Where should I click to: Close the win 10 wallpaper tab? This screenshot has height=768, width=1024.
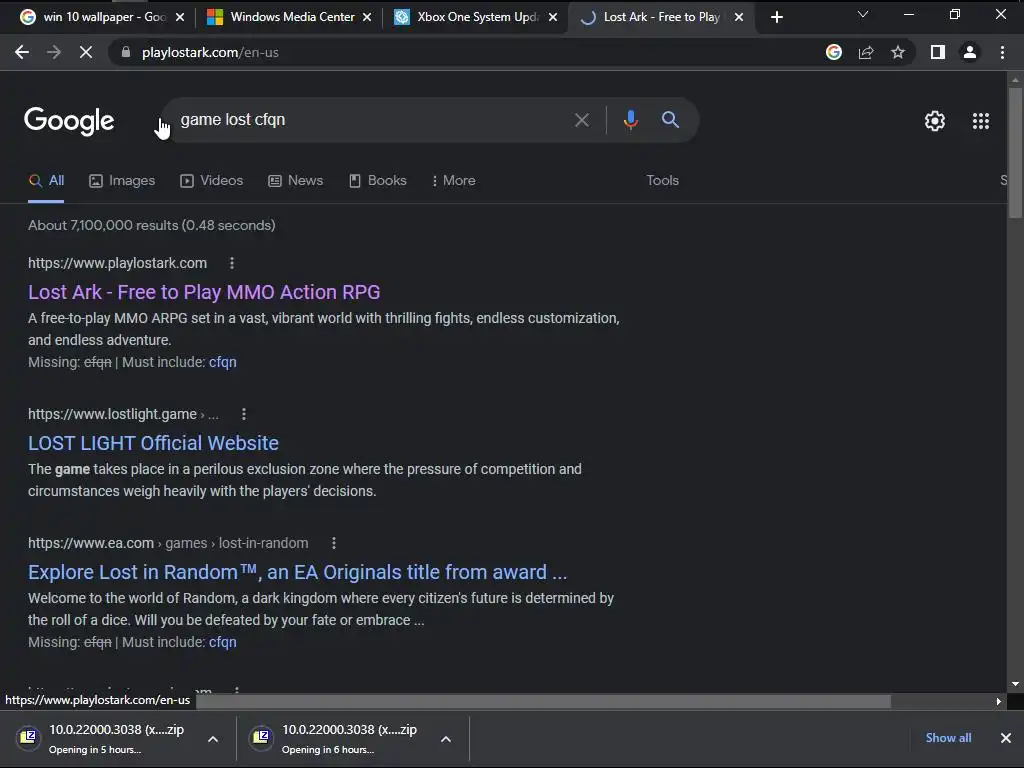click(180, 17)
